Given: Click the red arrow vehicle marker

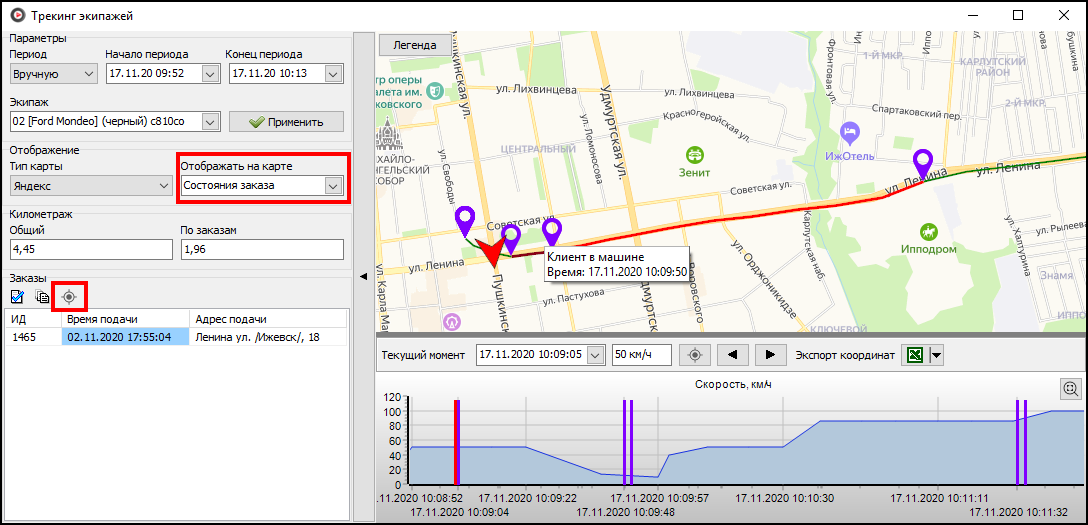Looking at the screenshot, I should pos(490,252).
